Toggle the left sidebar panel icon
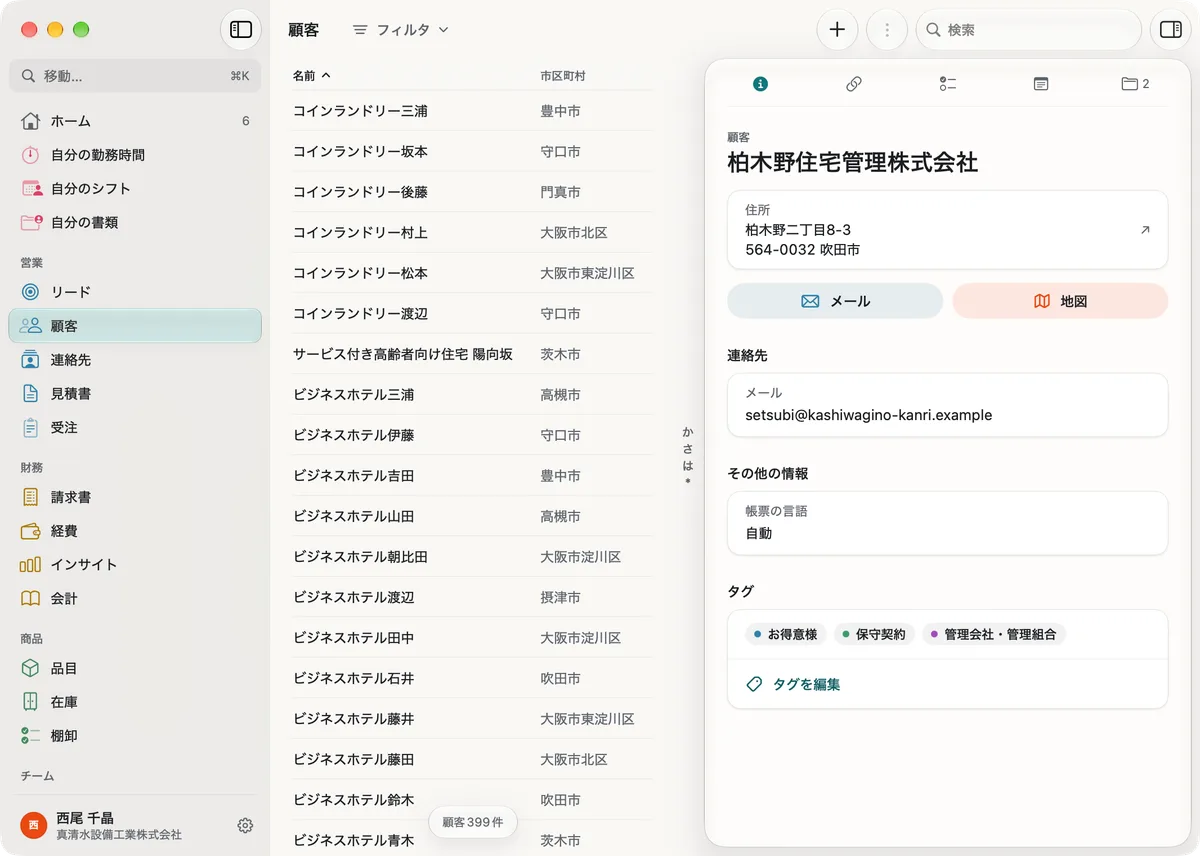Screen dimensions: 1200x856 (x=241, y=30)
